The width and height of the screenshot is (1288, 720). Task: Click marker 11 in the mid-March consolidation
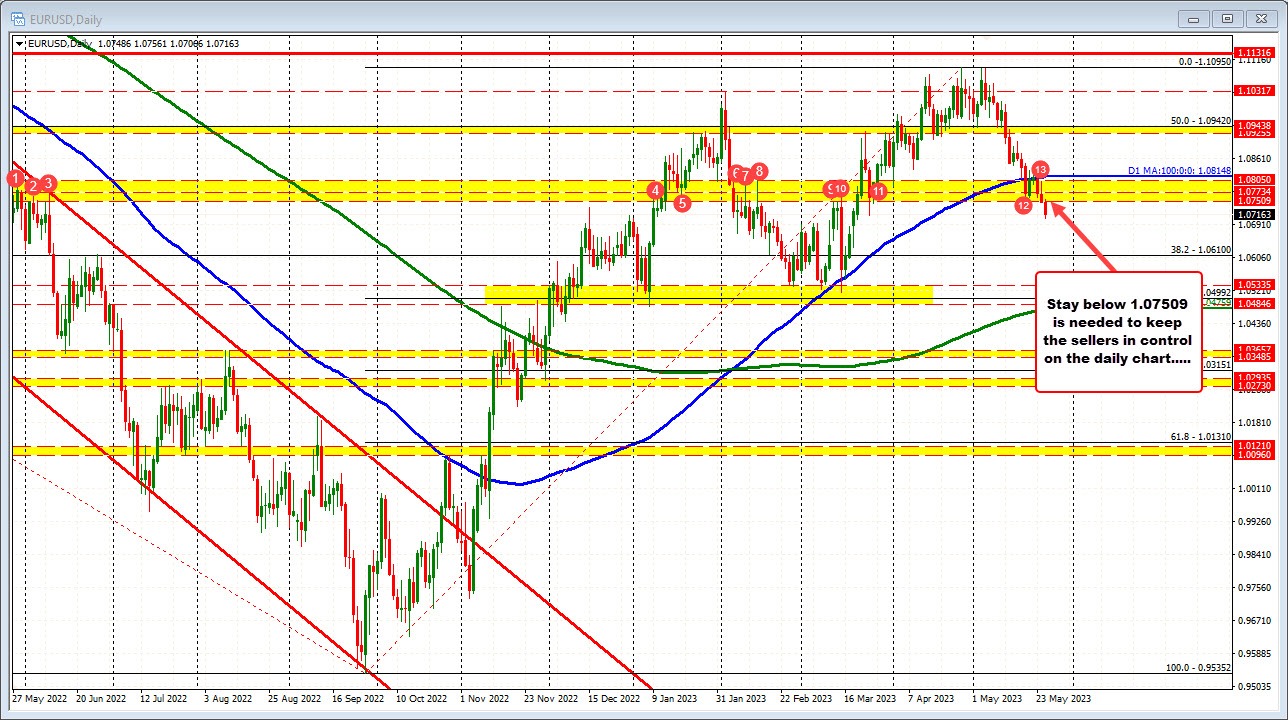878,191
